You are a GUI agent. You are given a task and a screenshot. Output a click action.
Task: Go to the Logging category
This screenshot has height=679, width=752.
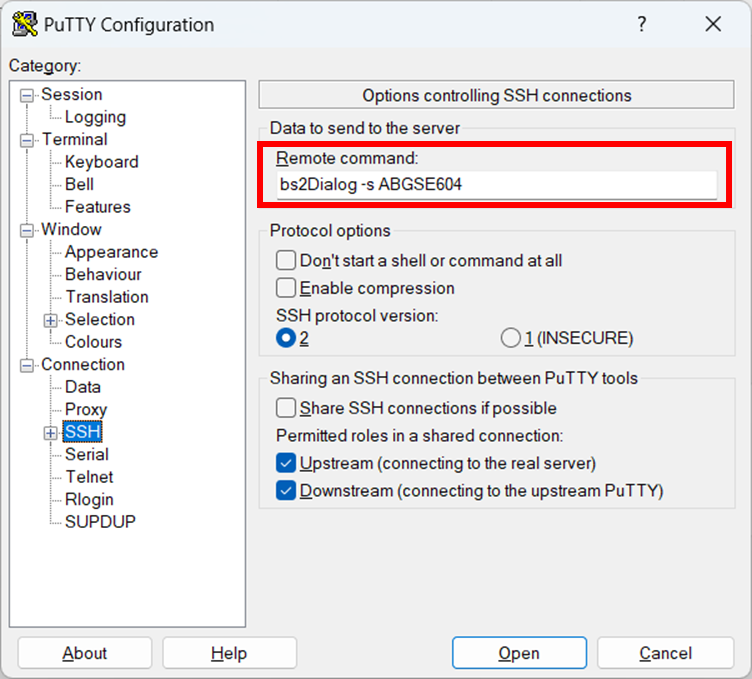pyautogui.click(x=95, y=117)
